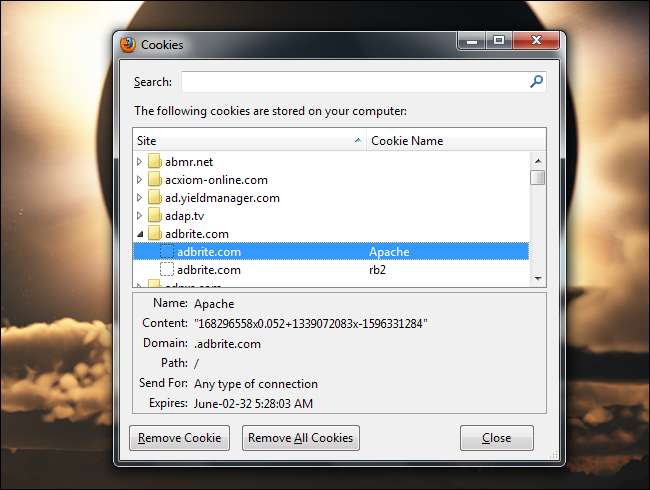
Task: Click the Remove Cookie button
Action: 179,438
